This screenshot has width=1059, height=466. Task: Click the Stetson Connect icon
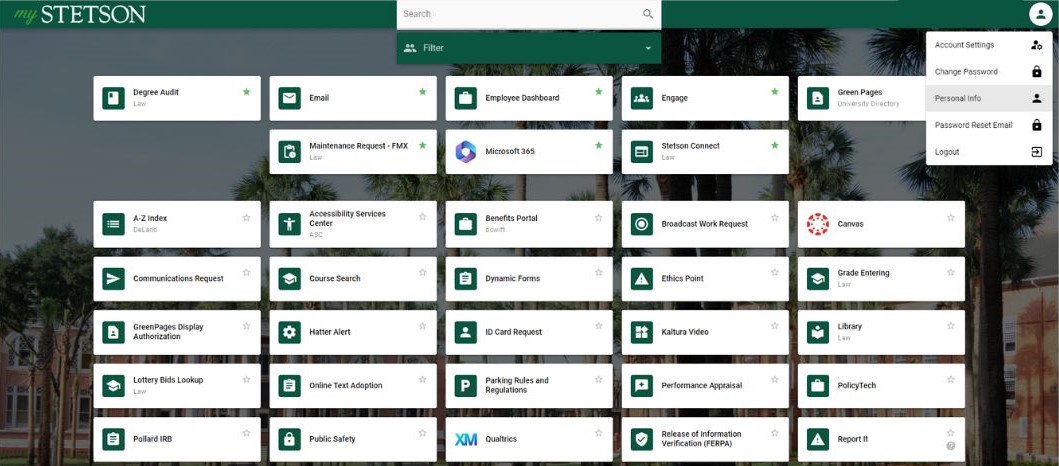tap(642, 151)
